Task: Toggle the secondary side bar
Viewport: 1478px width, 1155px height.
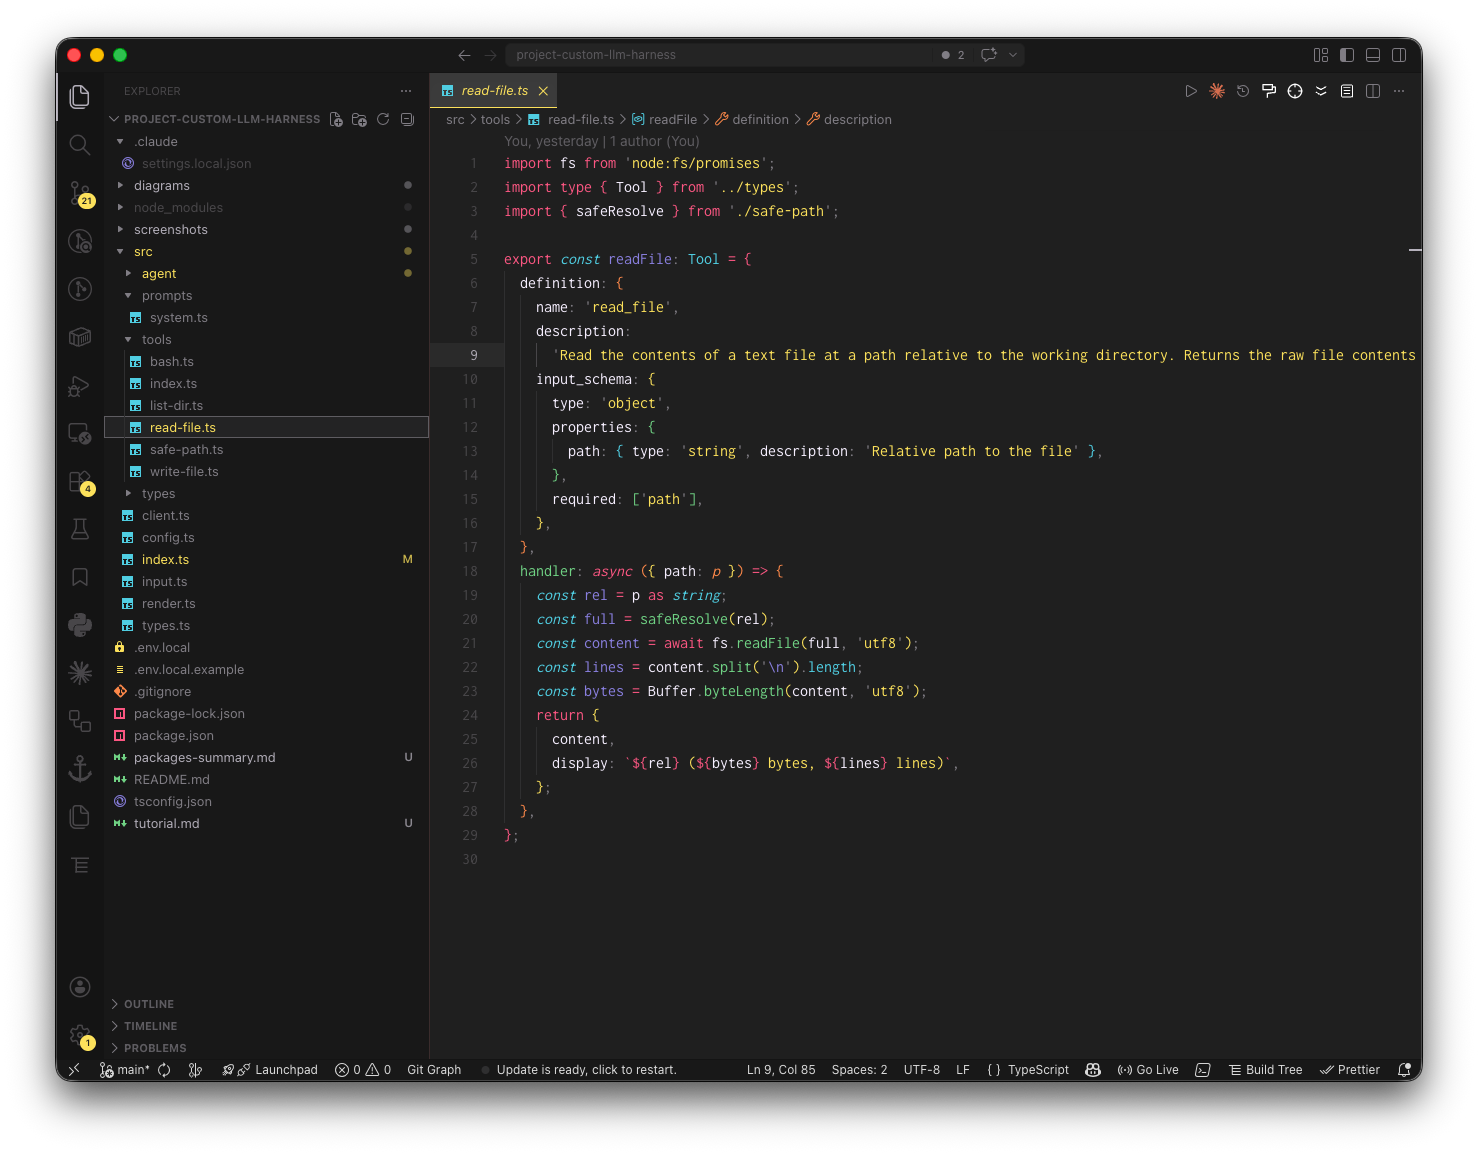Action: pyautogui.click(x=1399, y=55)
